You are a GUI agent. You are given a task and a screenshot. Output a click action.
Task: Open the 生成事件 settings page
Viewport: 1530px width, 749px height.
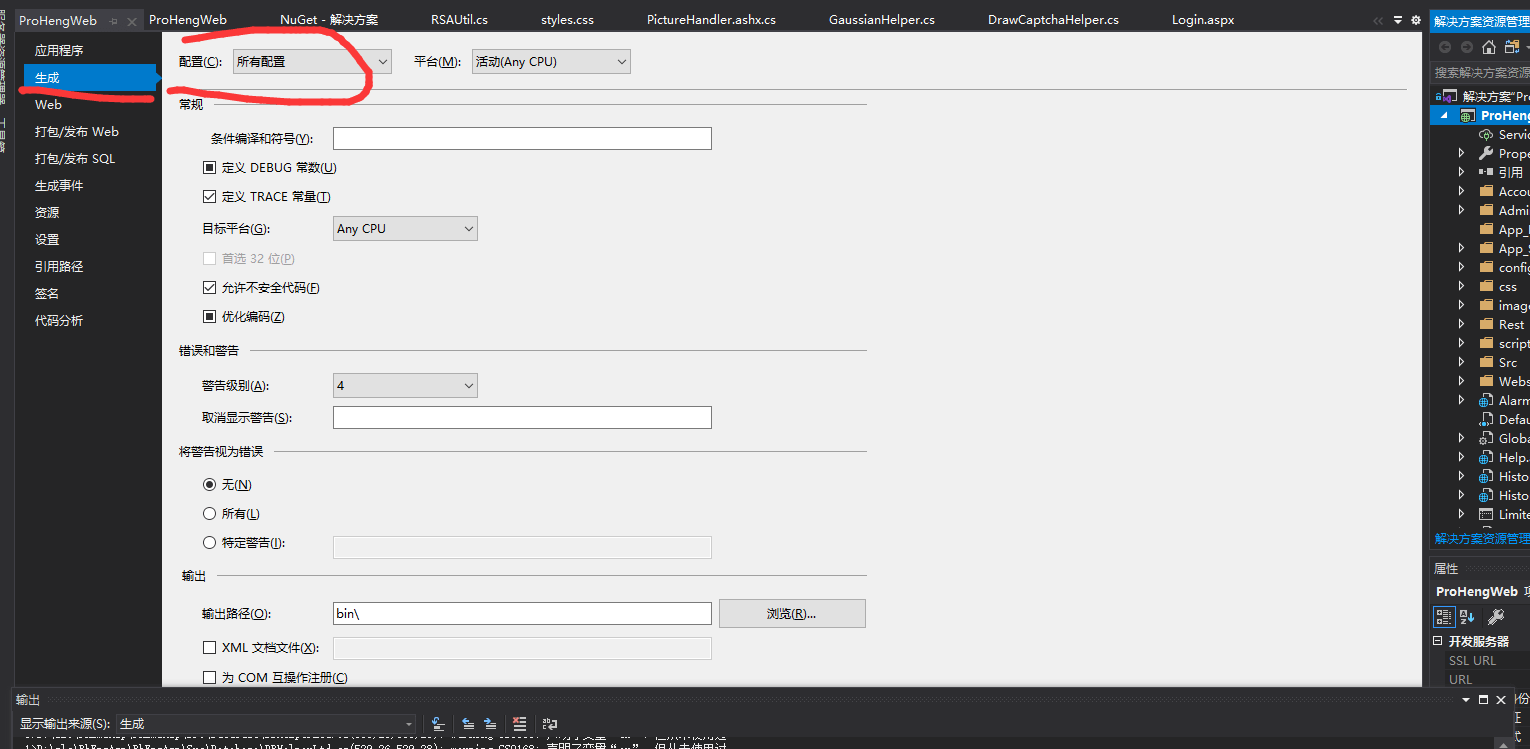(x=59, y=186)
